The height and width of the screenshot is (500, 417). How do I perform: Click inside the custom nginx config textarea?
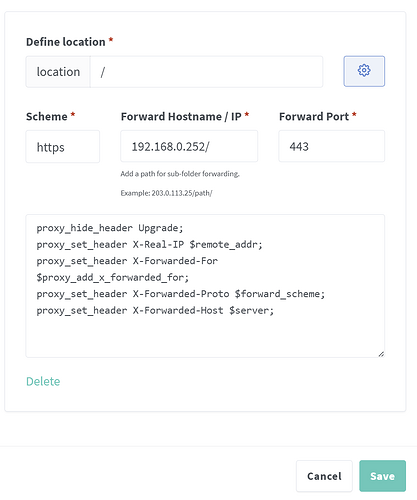coord(205,286)
